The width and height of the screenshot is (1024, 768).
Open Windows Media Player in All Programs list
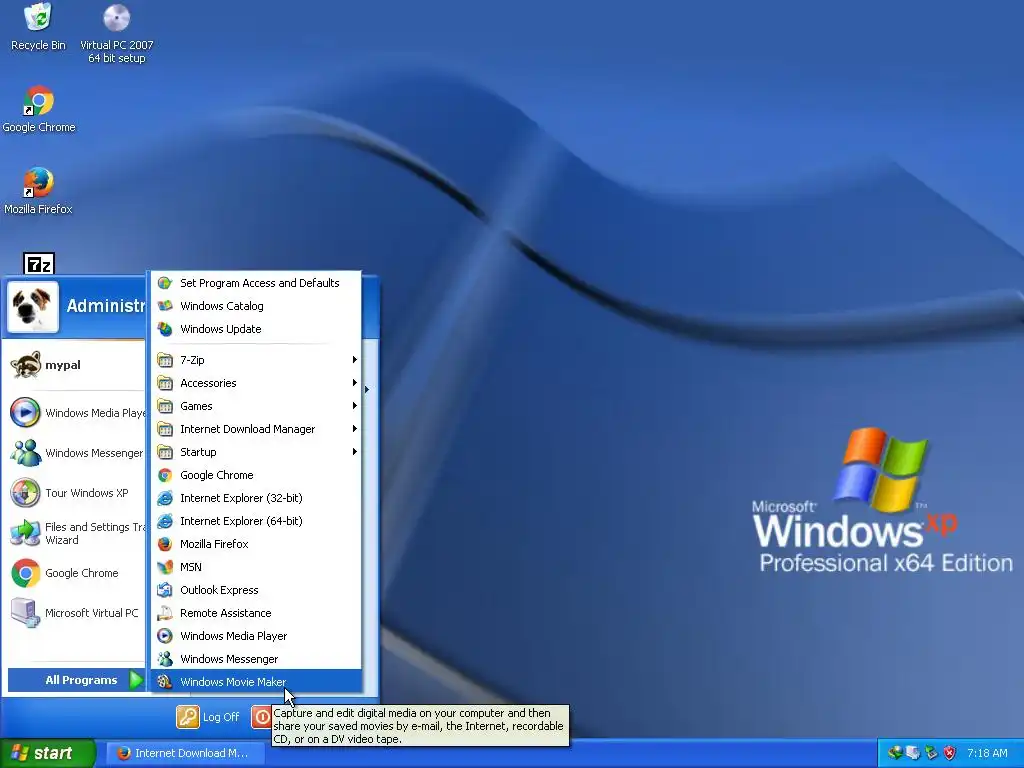pyautogui.click(x=256, y=636)
